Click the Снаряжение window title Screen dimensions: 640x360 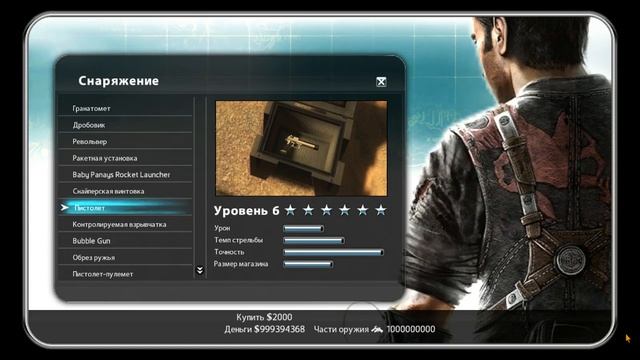tap(118, 81)
